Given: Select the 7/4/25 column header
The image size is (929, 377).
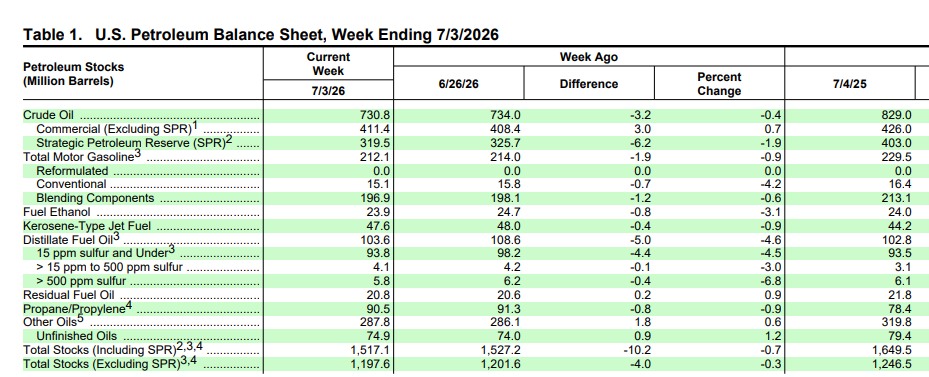Looking at the screenshot, I should (849, 84).
